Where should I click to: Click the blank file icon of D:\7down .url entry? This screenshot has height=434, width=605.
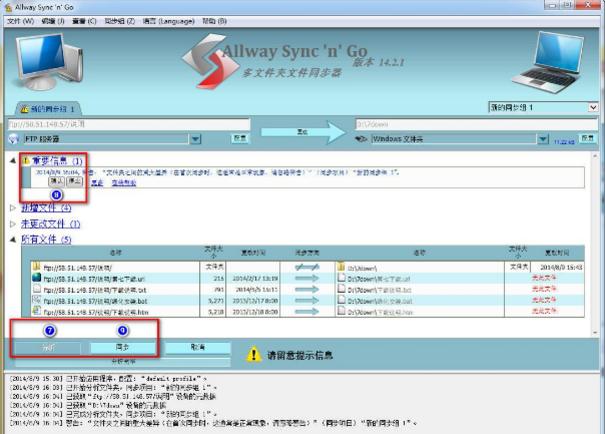pyautogui.click(x=341, y=277)
